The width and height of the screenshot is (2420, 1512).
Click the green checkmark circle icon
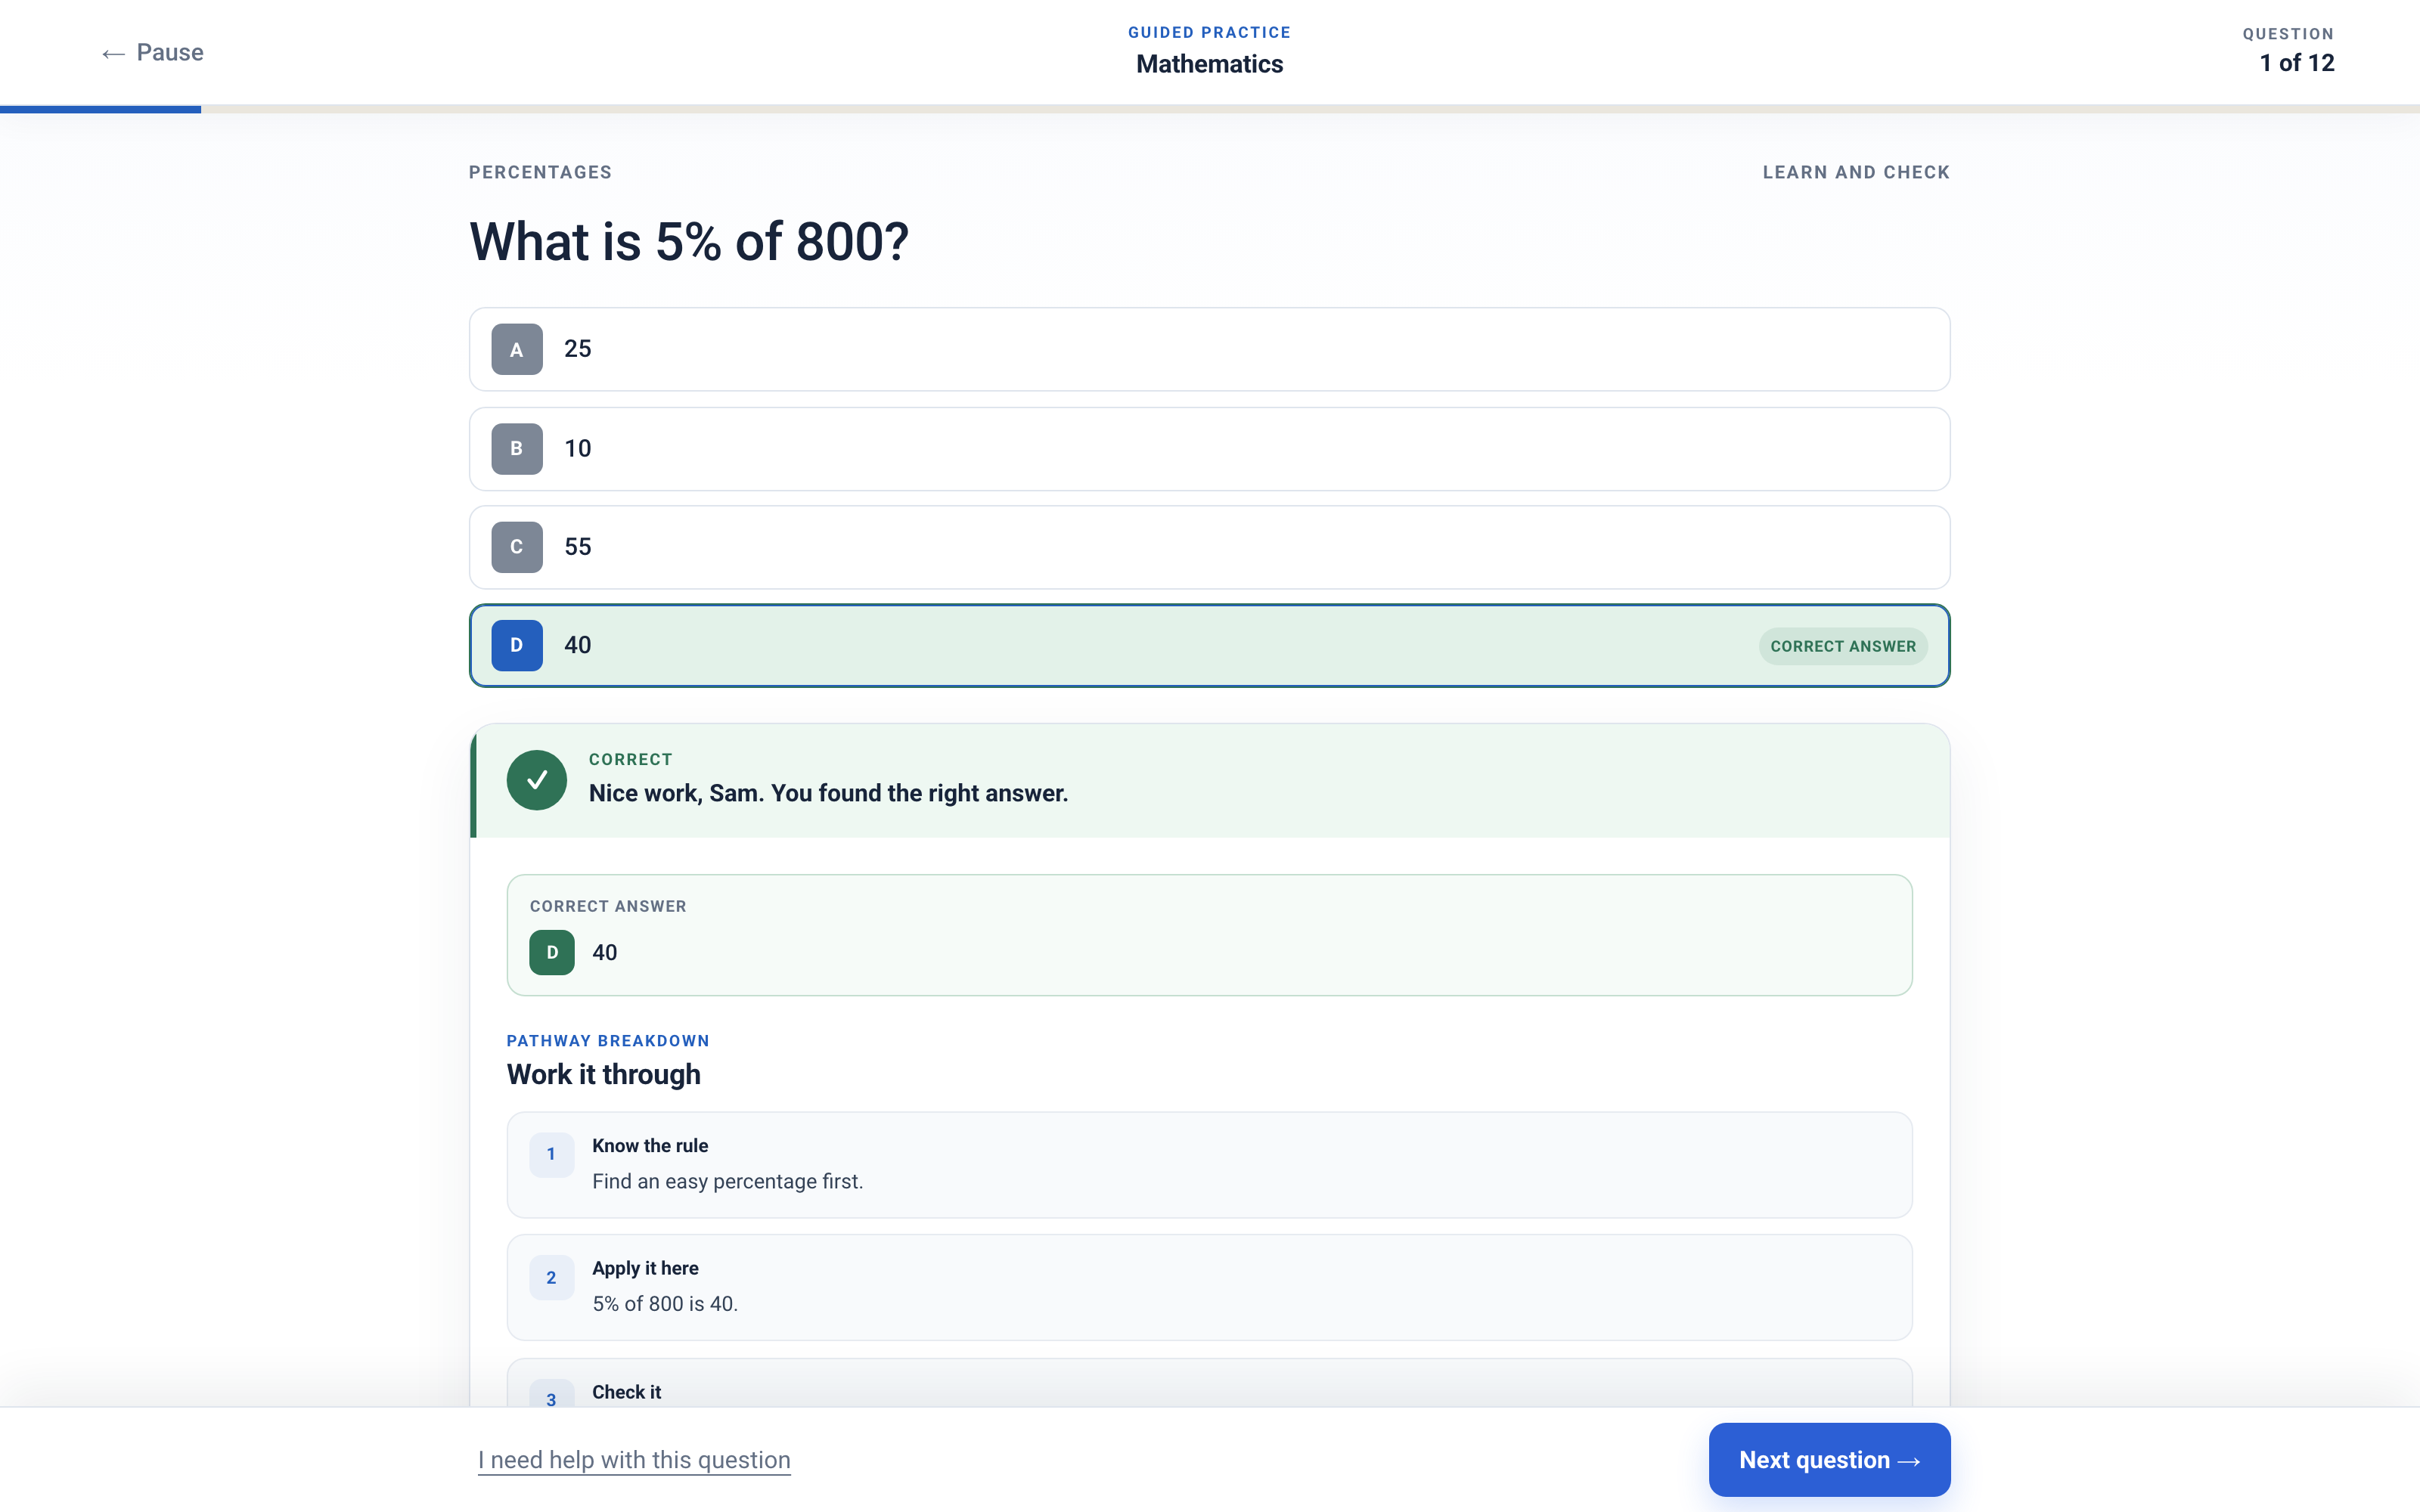[x=537, y=779]
